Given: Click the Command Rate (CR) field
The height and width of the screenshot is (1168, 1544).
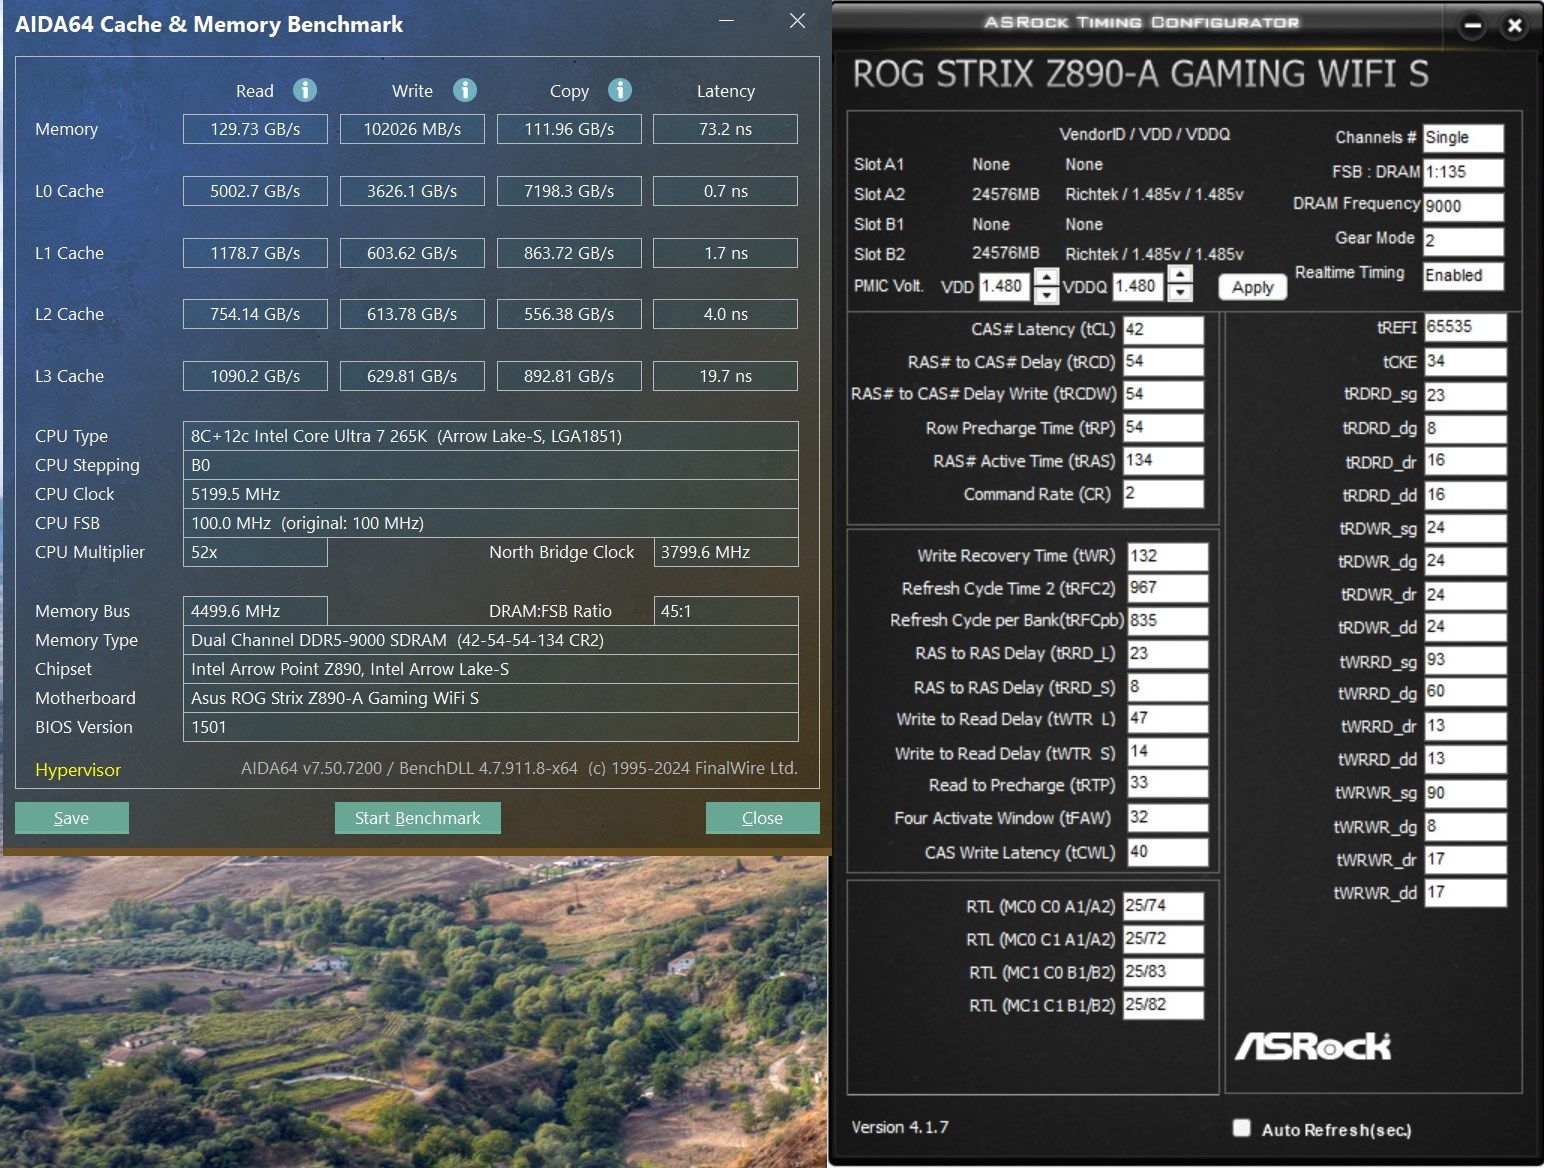Looking at the screenshot, I should point(1163,493).
